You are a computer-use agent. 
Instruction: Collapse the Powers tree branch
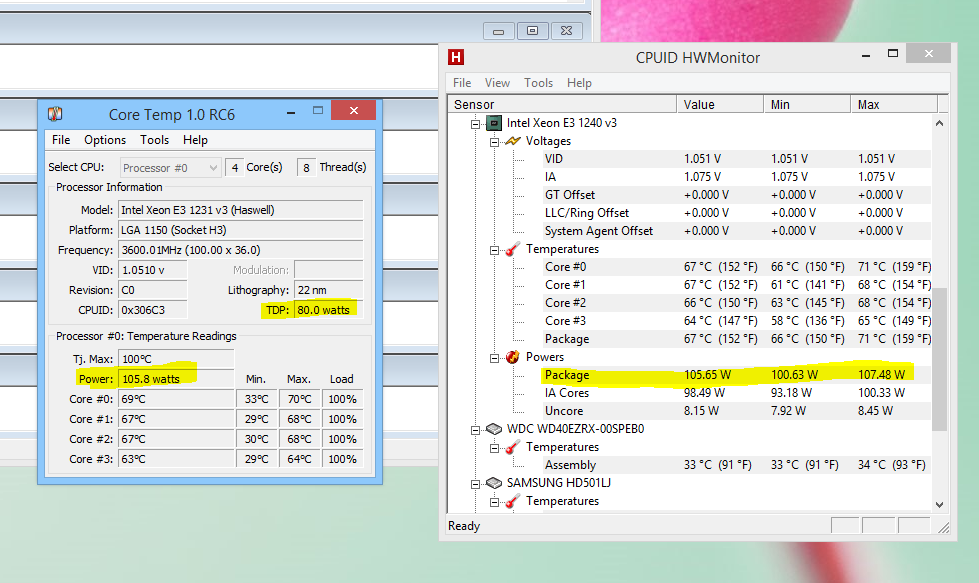[x=494, y=358]
